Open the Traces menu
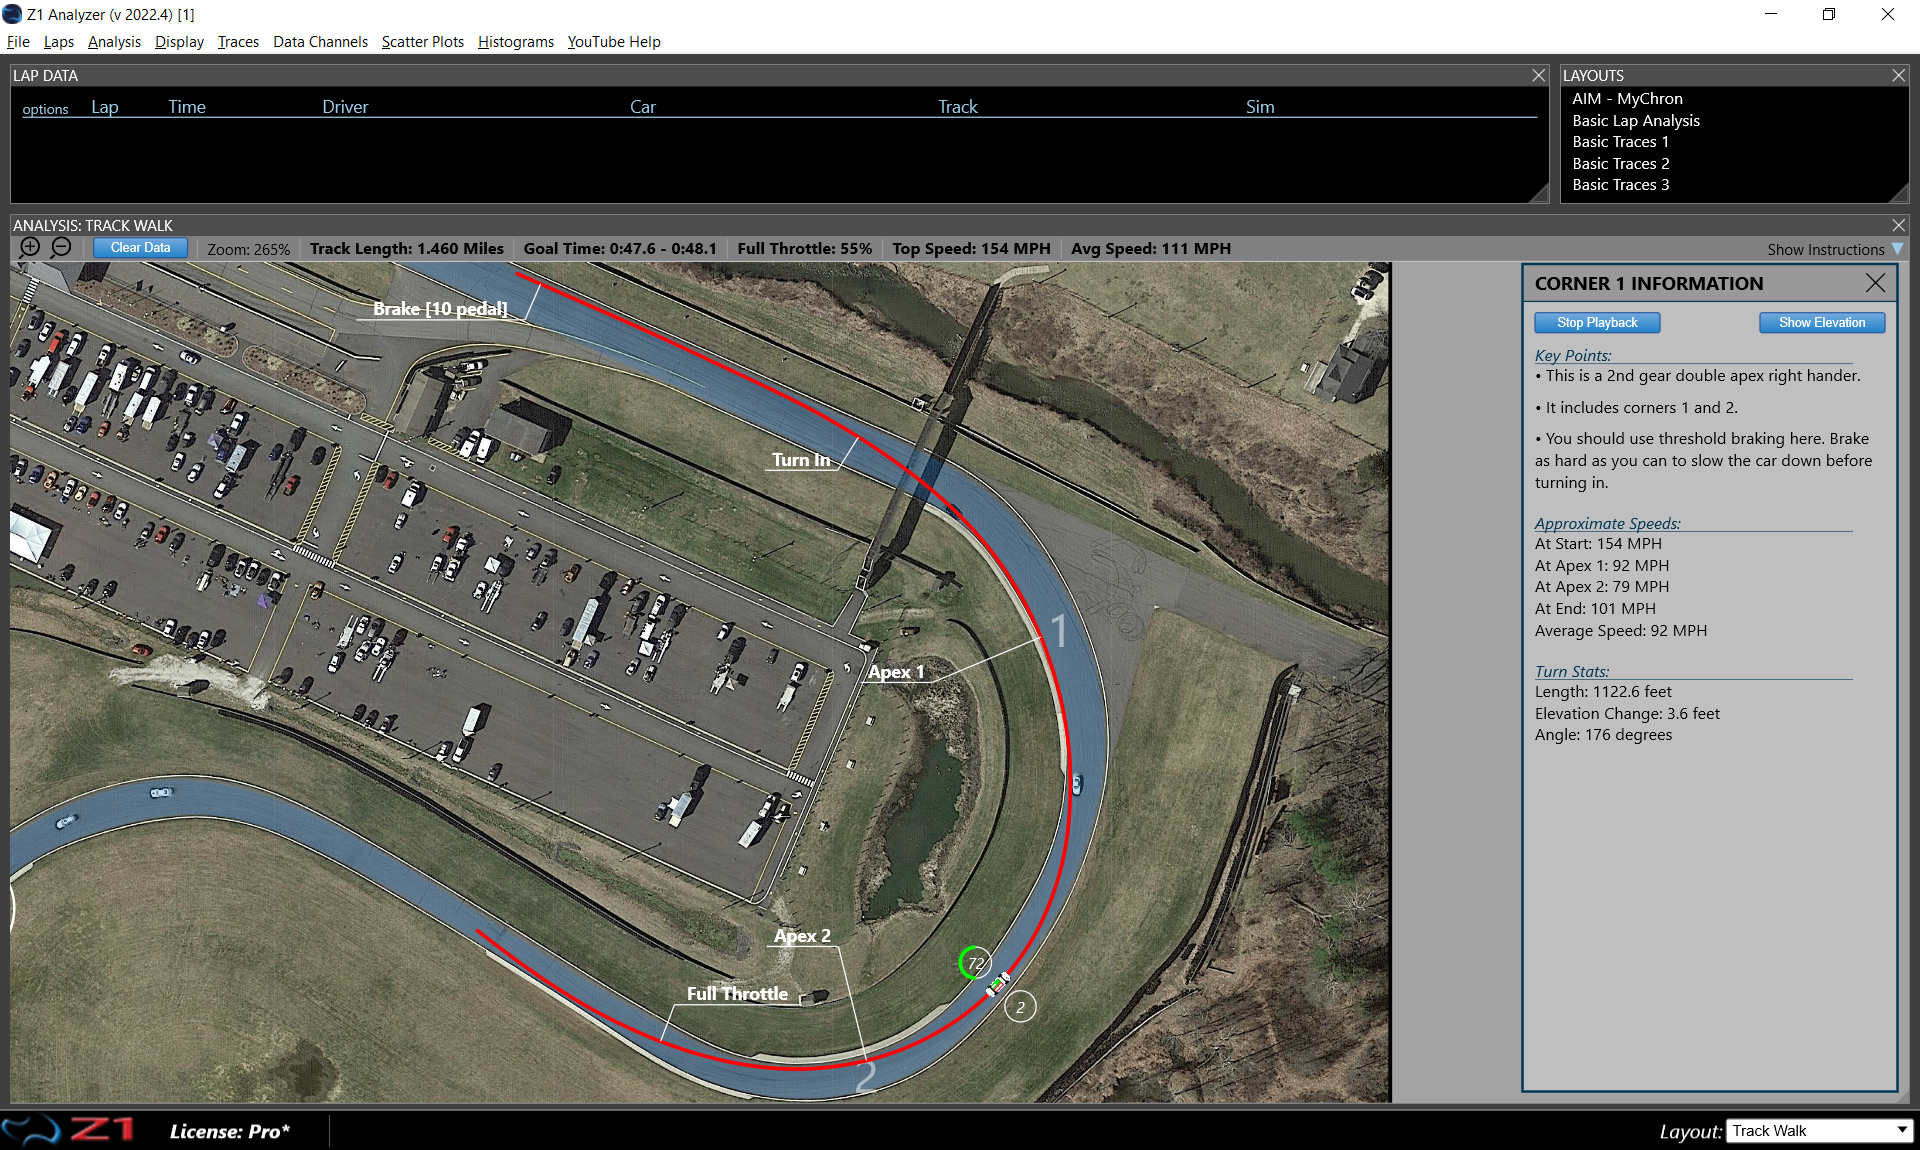Image resolution: width=1920 pixels, height=1150 pixels. pyautogui.click(x=238, y=42)
